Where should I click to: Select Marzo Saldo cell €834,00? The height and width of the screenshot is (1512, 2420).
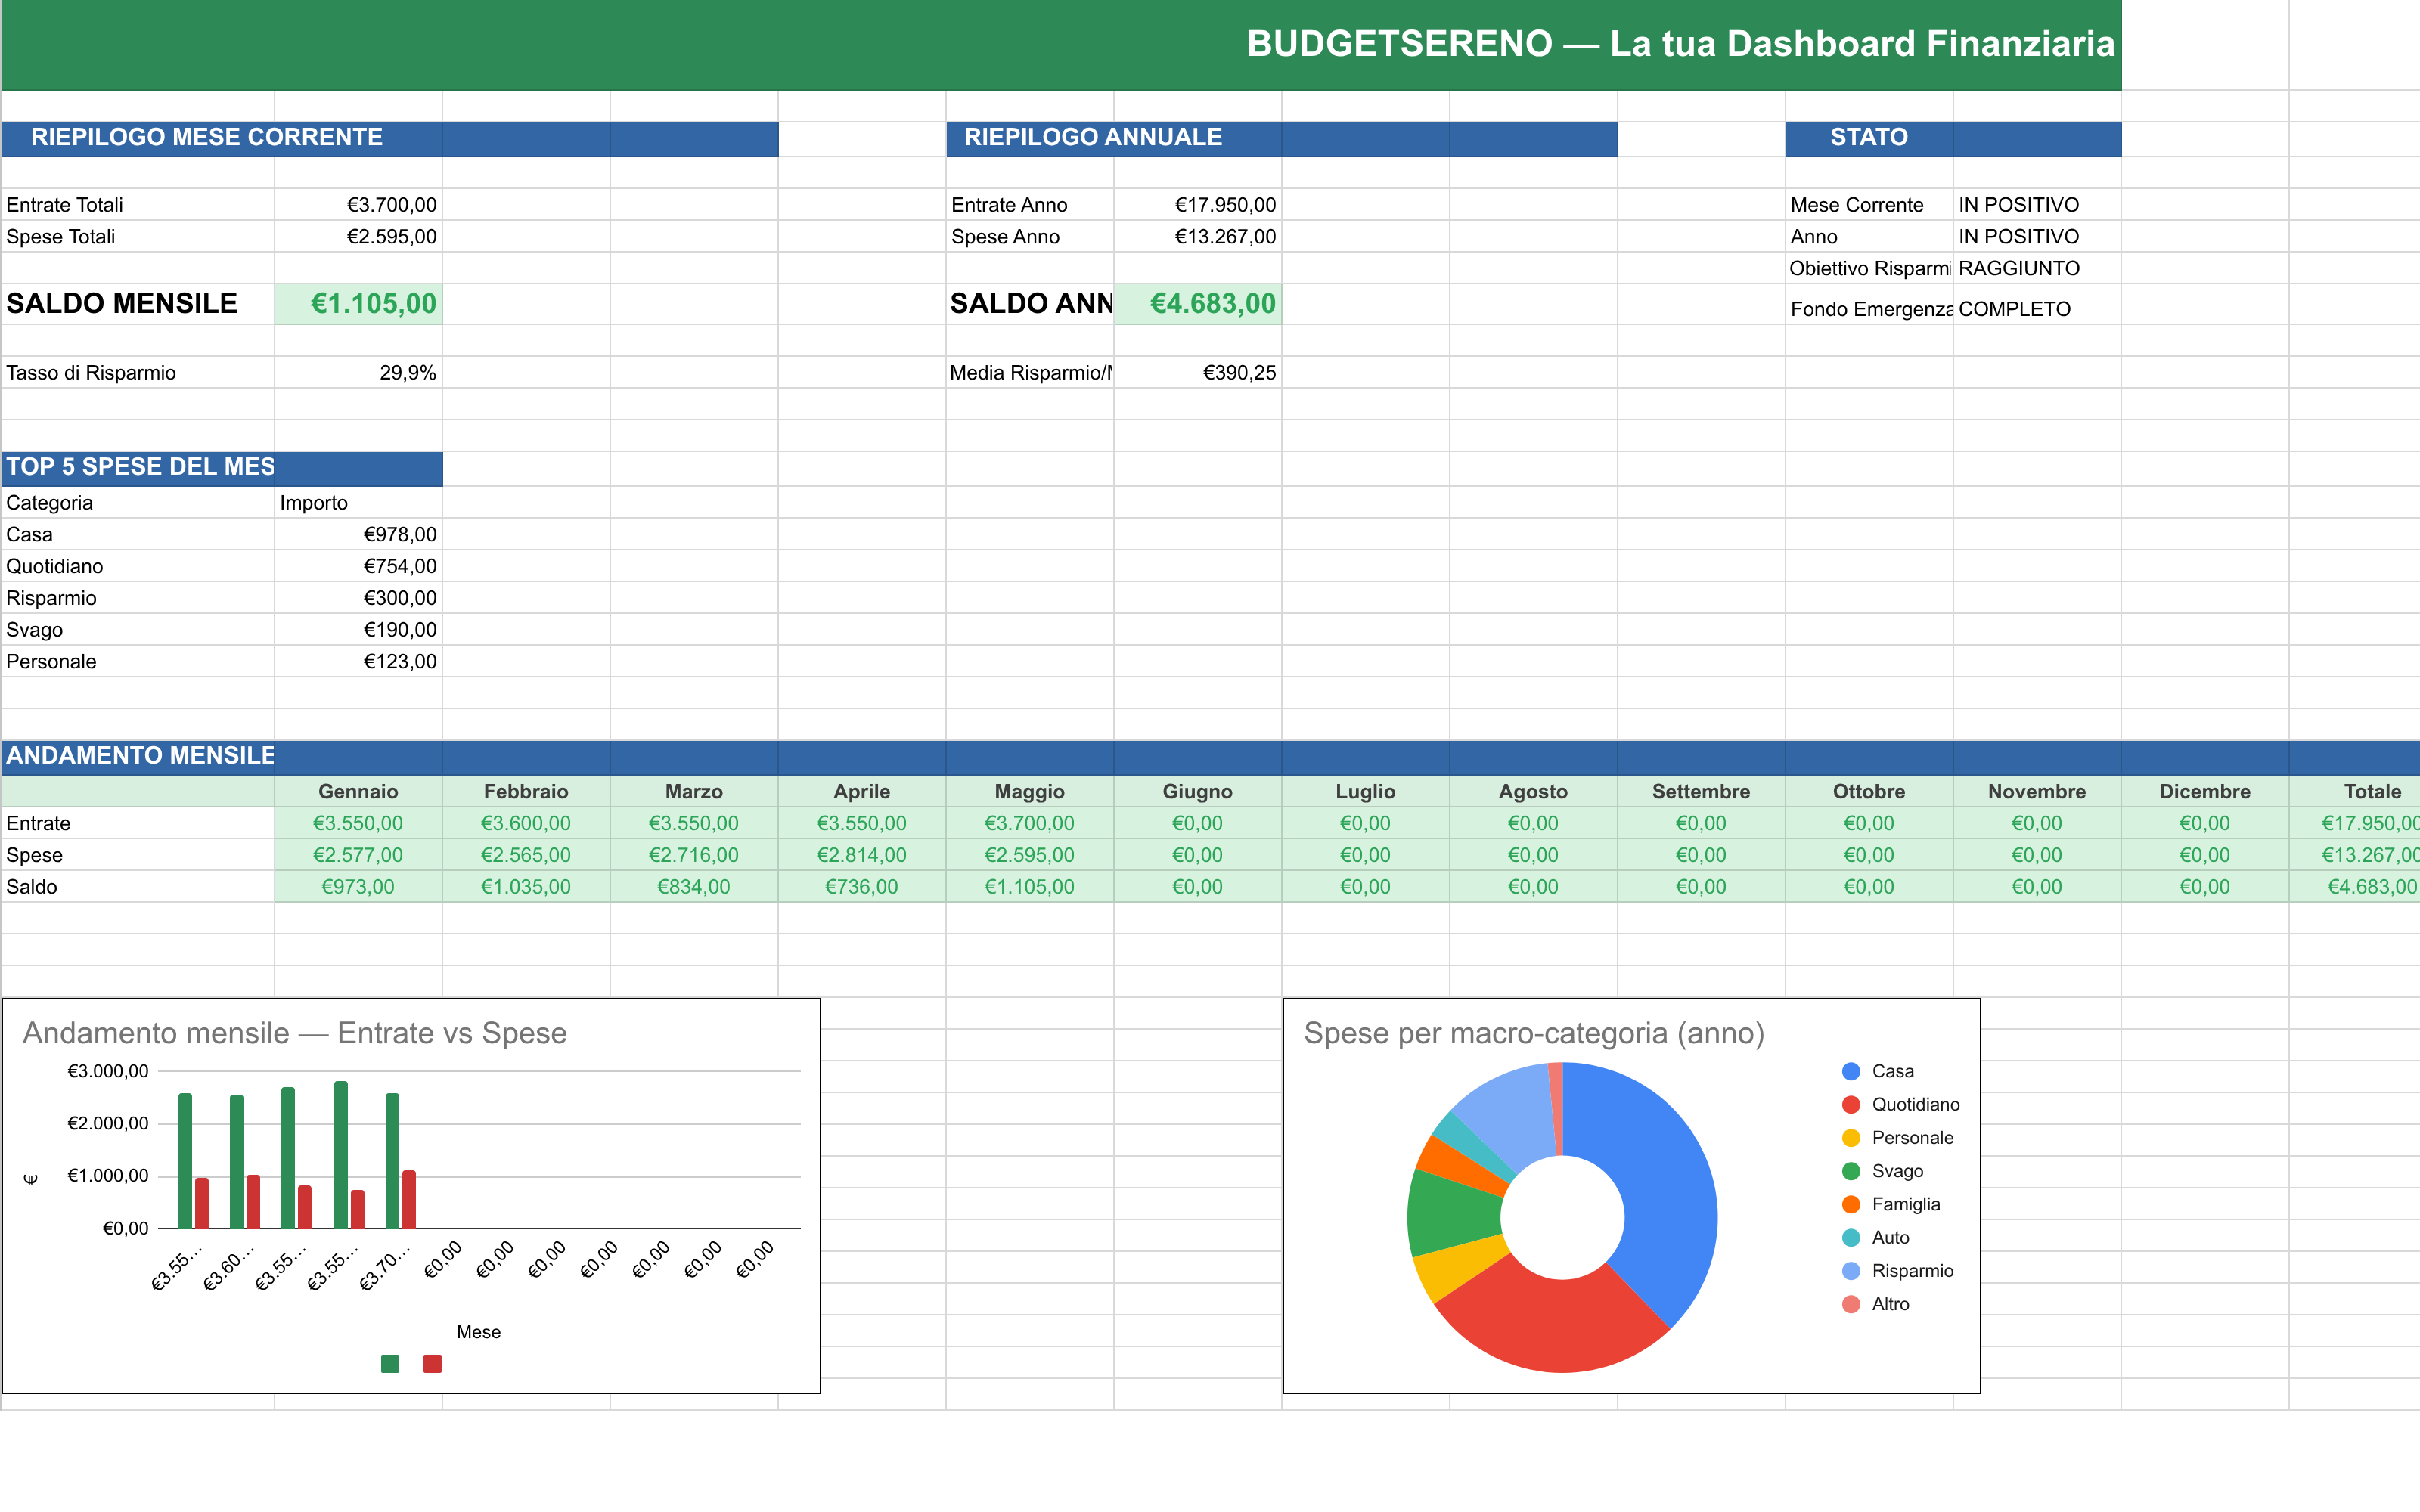click(x=694, y=888)
